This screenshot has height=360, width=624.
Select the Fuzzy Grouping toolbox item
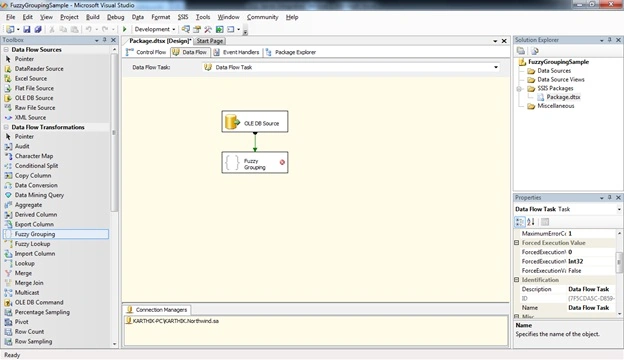pyautogui.click(x=56, y=234)
